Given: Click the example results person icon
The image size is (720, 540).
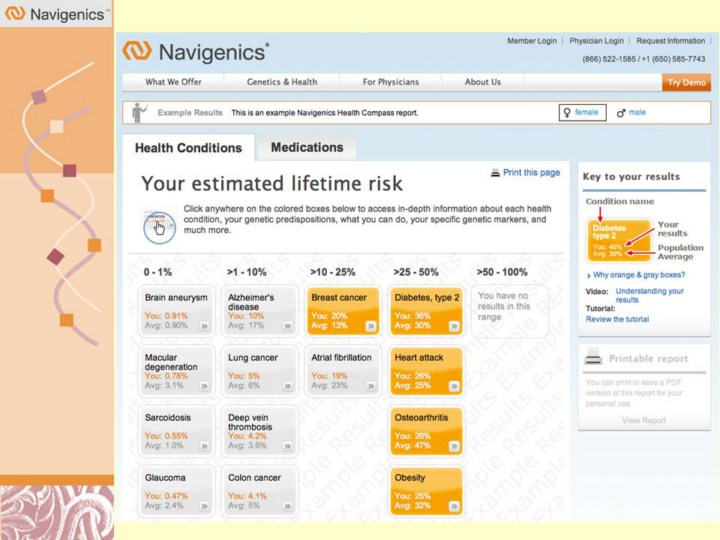Looking at the screenshot, I should 140,112.
